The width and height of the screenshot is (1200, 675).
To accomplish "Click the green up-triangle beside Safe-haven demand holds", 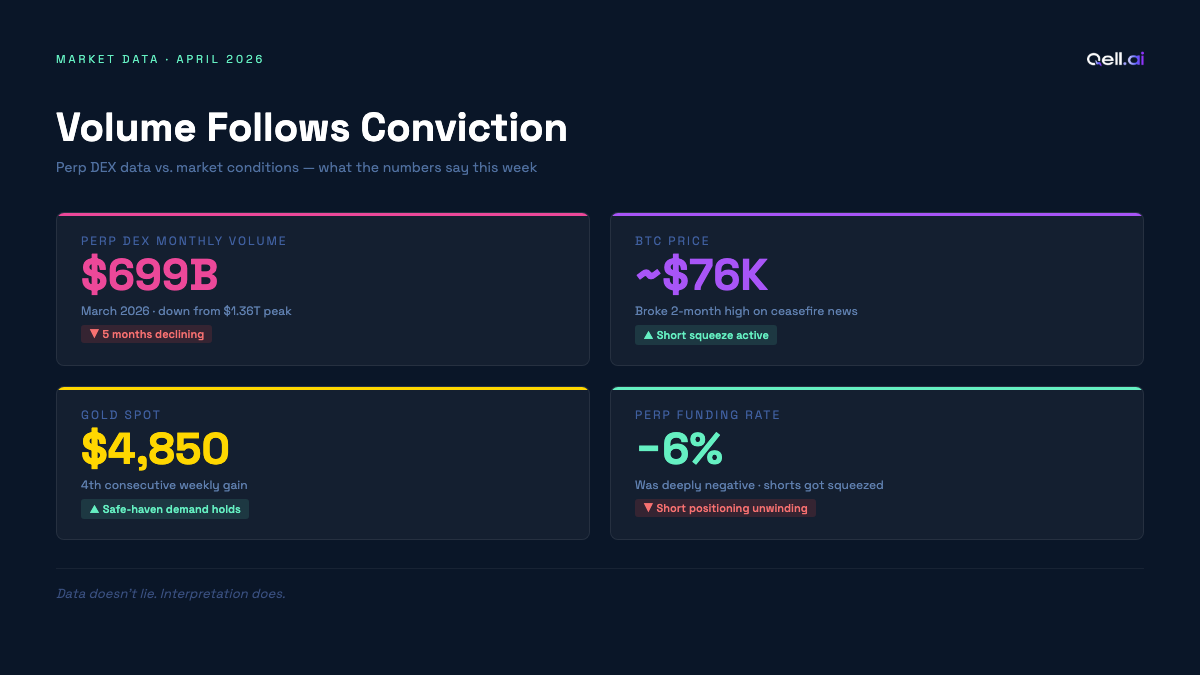I will click(x=94, y=509).
